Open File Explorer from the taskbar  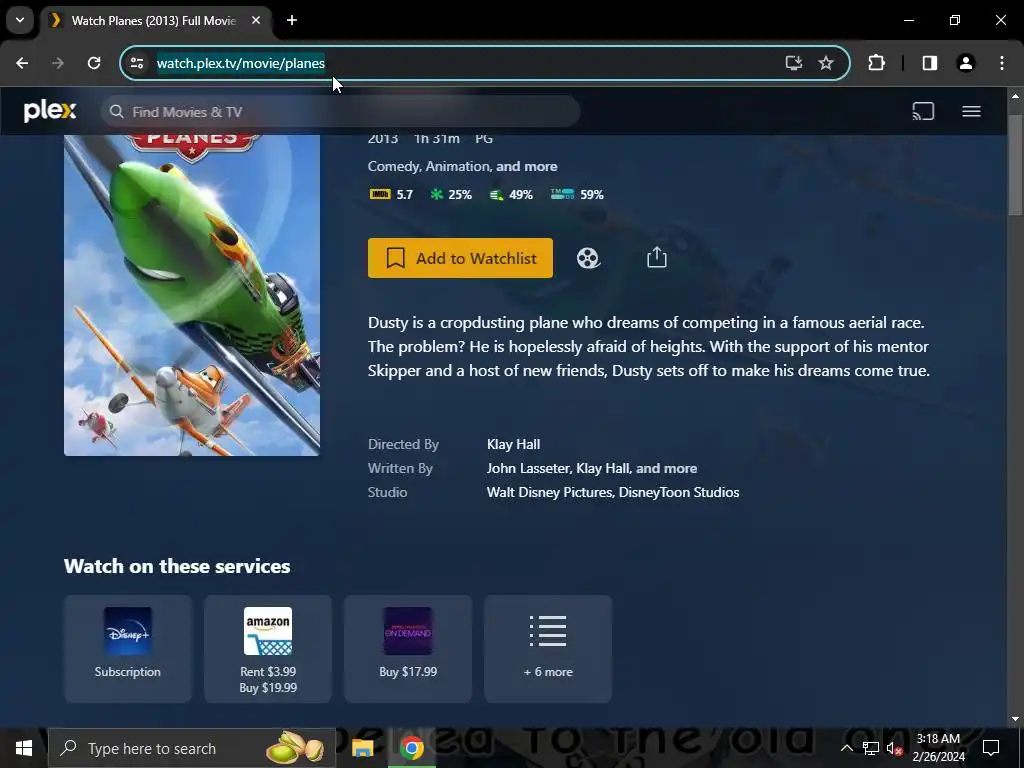[362, 748]
